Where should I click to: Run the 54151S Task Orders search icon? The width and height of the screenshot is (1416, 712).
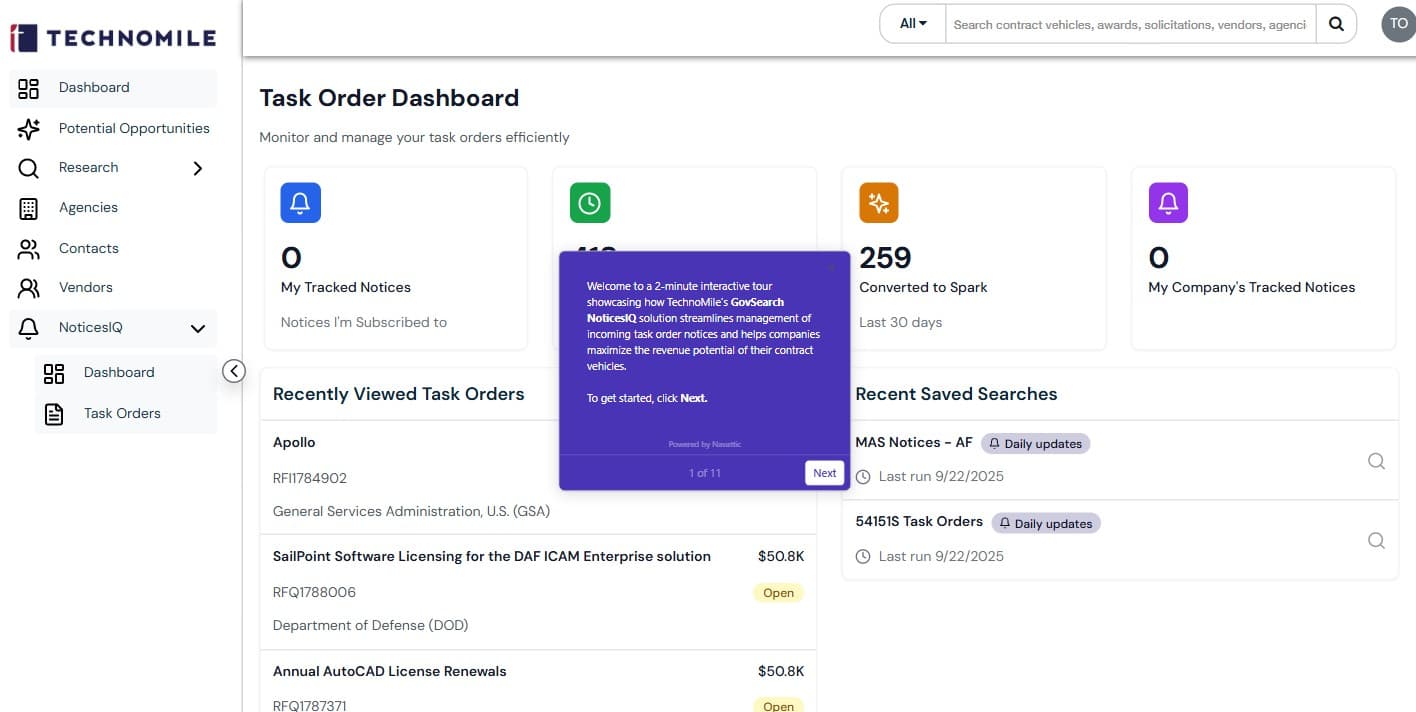[x=1376, y=540]
